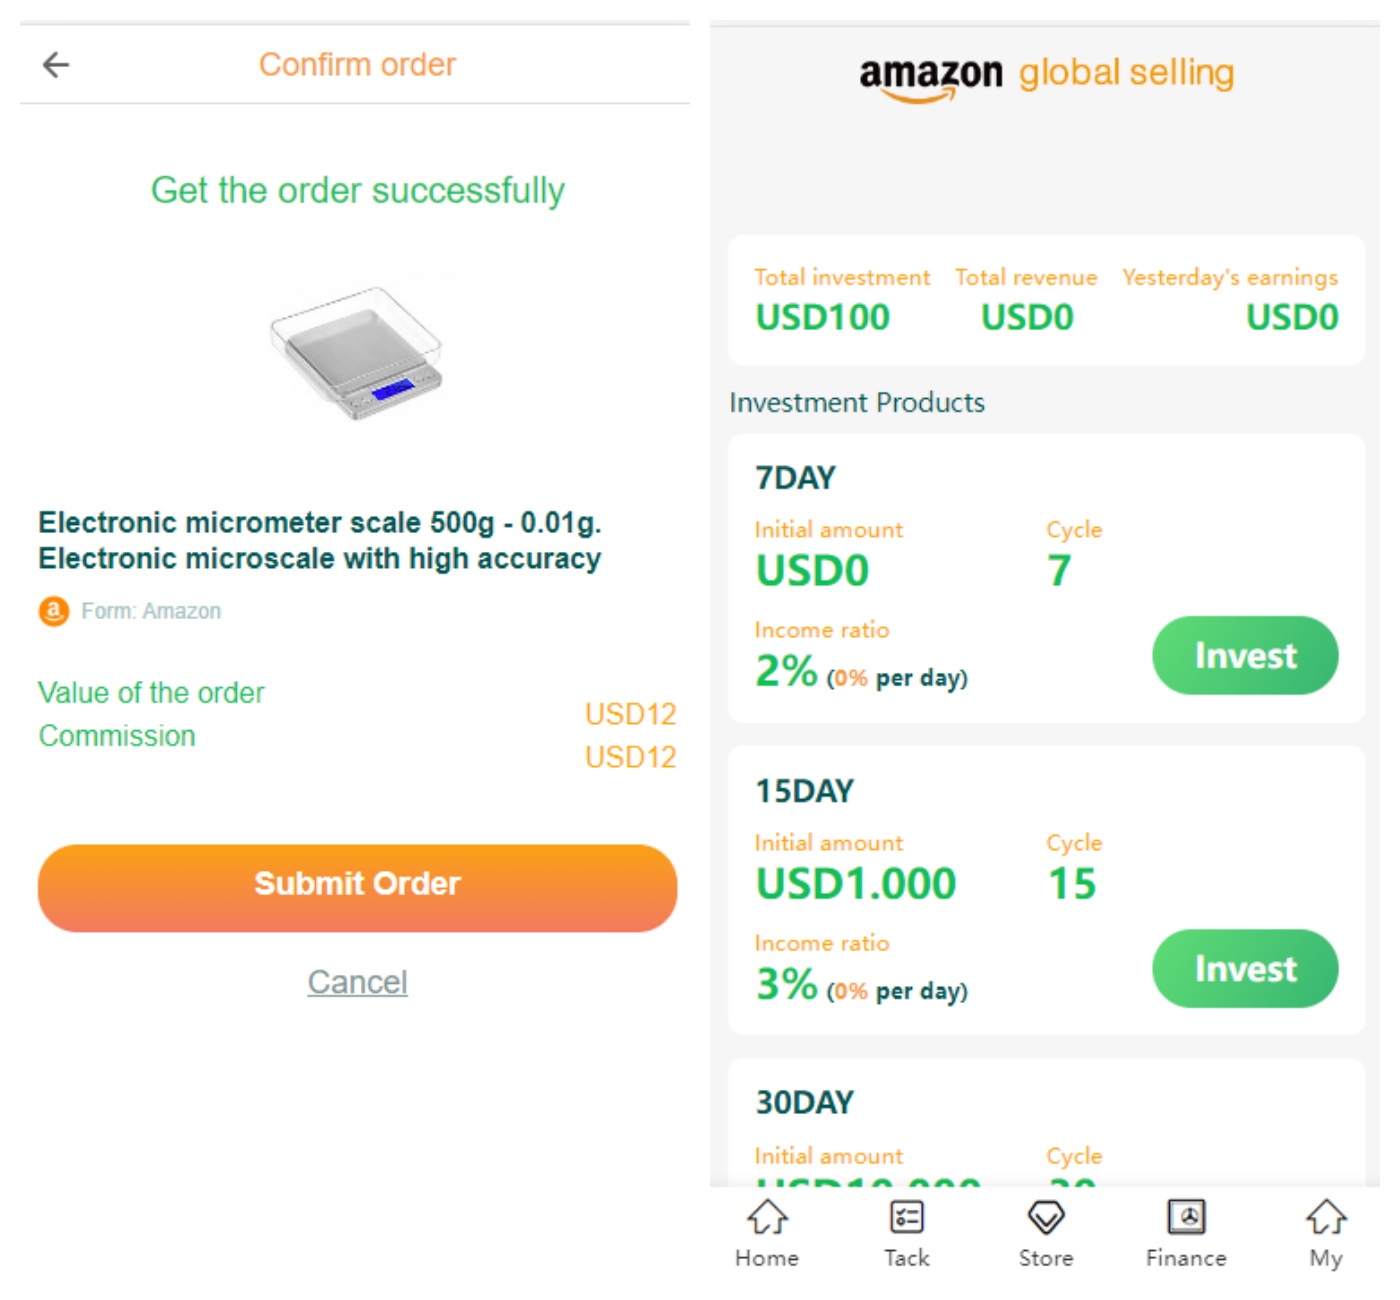The height and width of the screenshot is (1300, 1400).
Task: Go back using the arrow icon
Action: tap(56, 65)
